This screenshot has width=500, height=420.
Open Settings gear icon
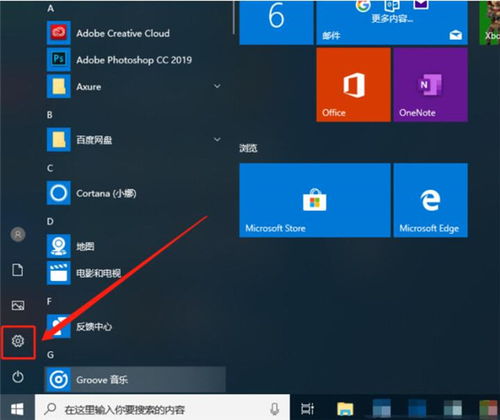pos(18,341)
